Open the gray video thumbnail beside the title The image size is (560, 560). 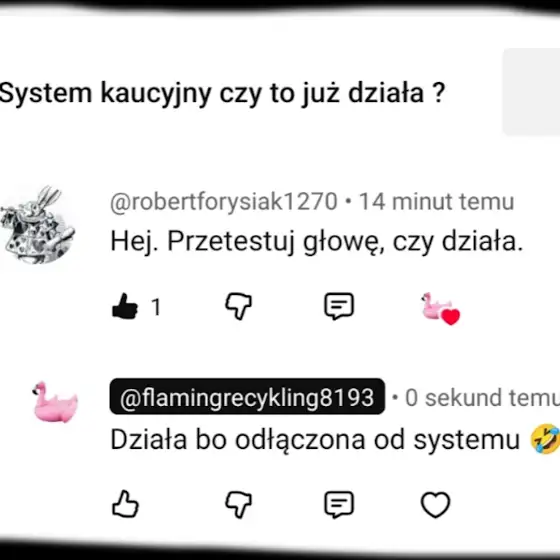(x=531, y=92)
